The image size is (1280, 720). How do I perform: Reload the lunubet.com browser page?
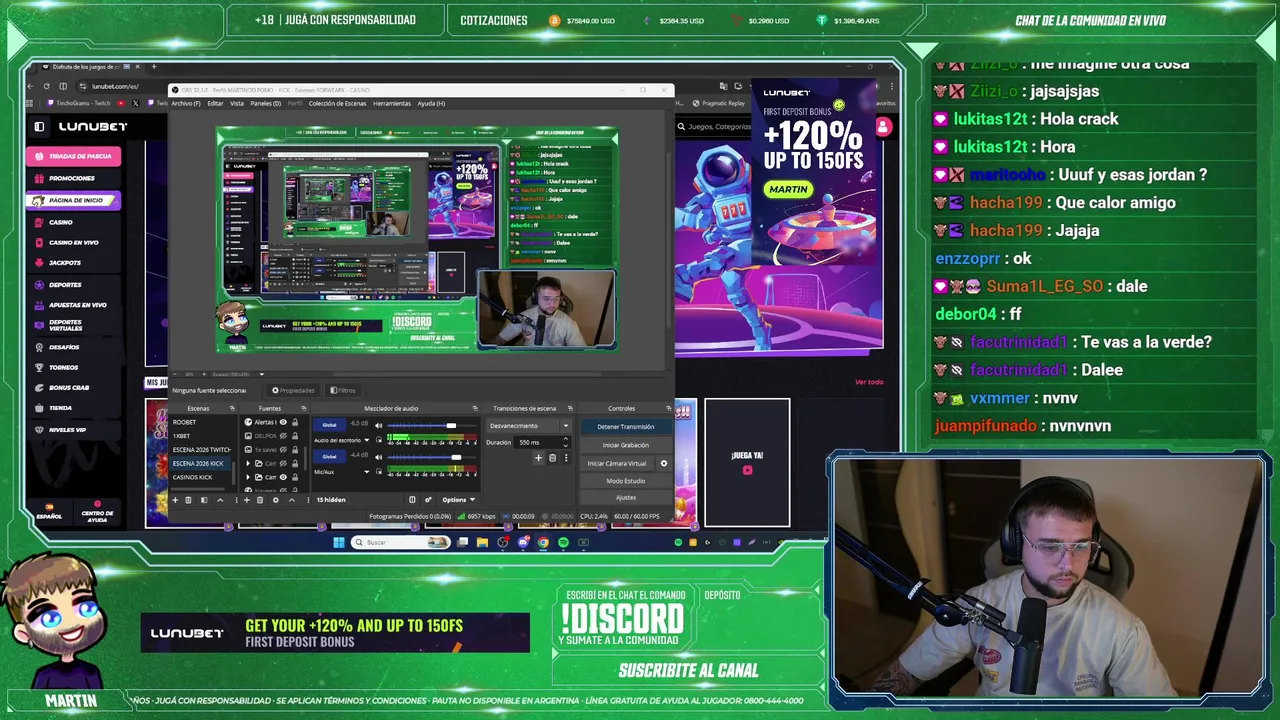click(47, 86)
